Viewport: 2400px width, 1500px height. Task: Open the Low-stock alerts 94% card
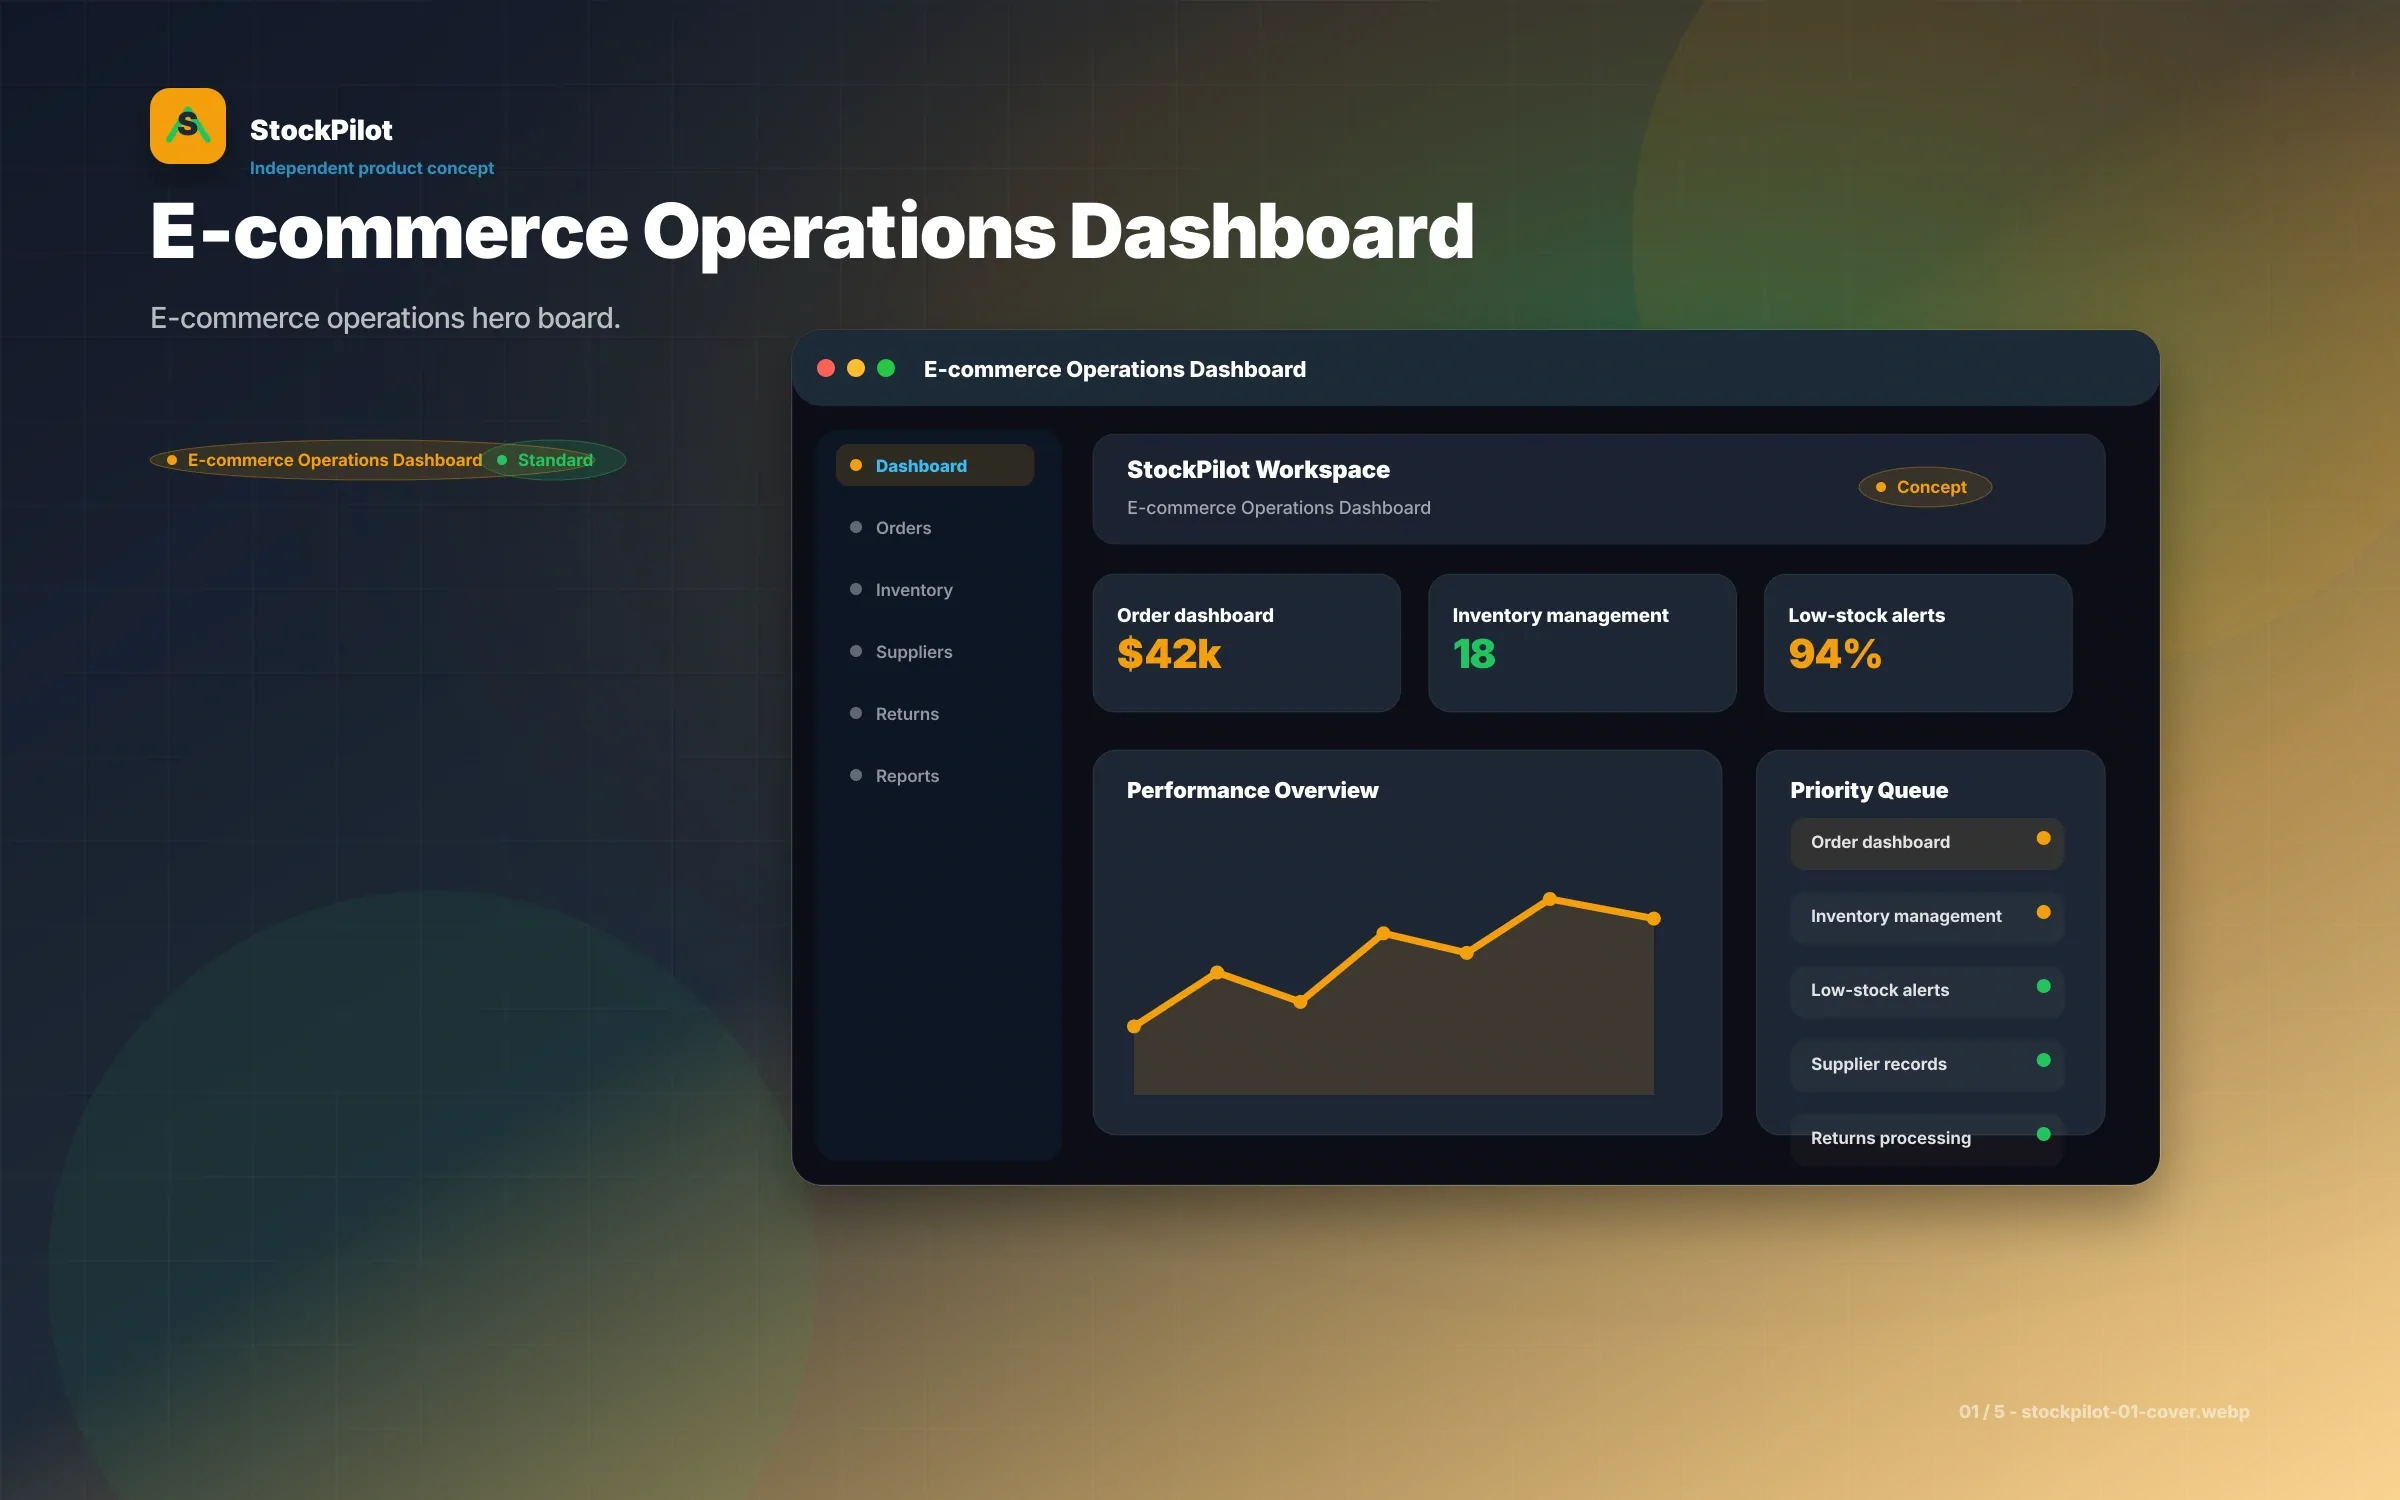(x=1918, y=642)
